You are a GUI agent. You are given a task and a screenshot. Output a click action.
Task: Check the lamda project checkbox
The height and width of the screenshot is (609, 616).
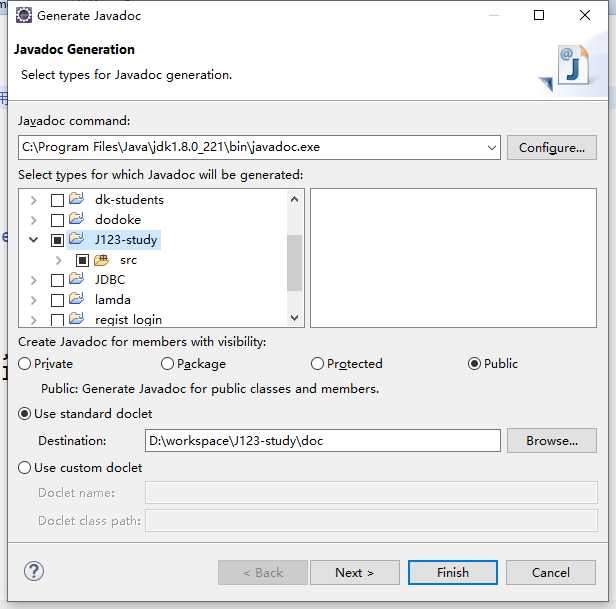[57, 301]
